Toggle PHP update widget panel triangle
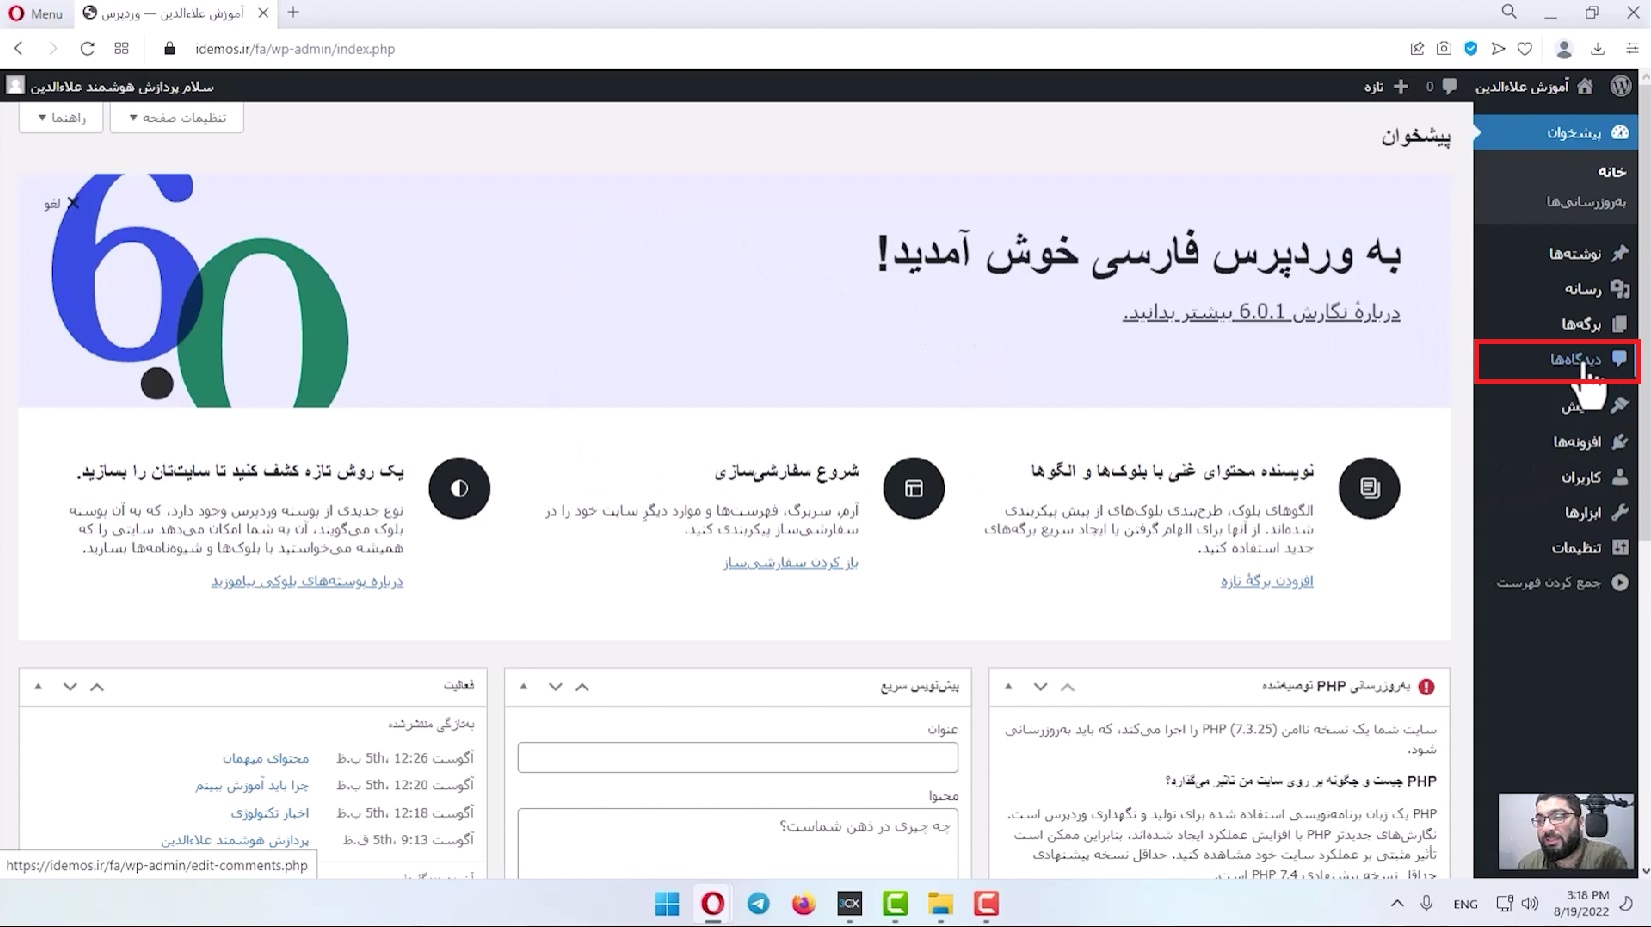This screenshot has width=1651, height=927. click(x=1009, y=686)
